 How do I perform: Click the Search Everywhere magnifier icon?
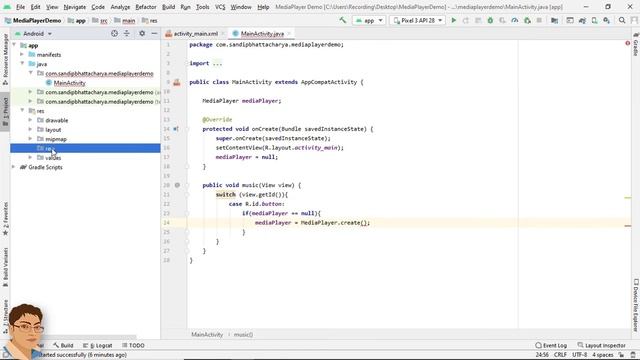622,20
